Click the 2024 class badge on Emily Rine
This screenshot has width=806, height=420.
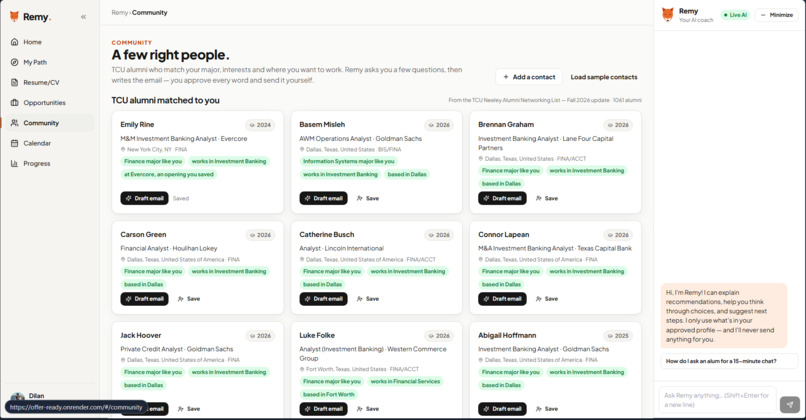pyautogui.click(x=260, y=125)
